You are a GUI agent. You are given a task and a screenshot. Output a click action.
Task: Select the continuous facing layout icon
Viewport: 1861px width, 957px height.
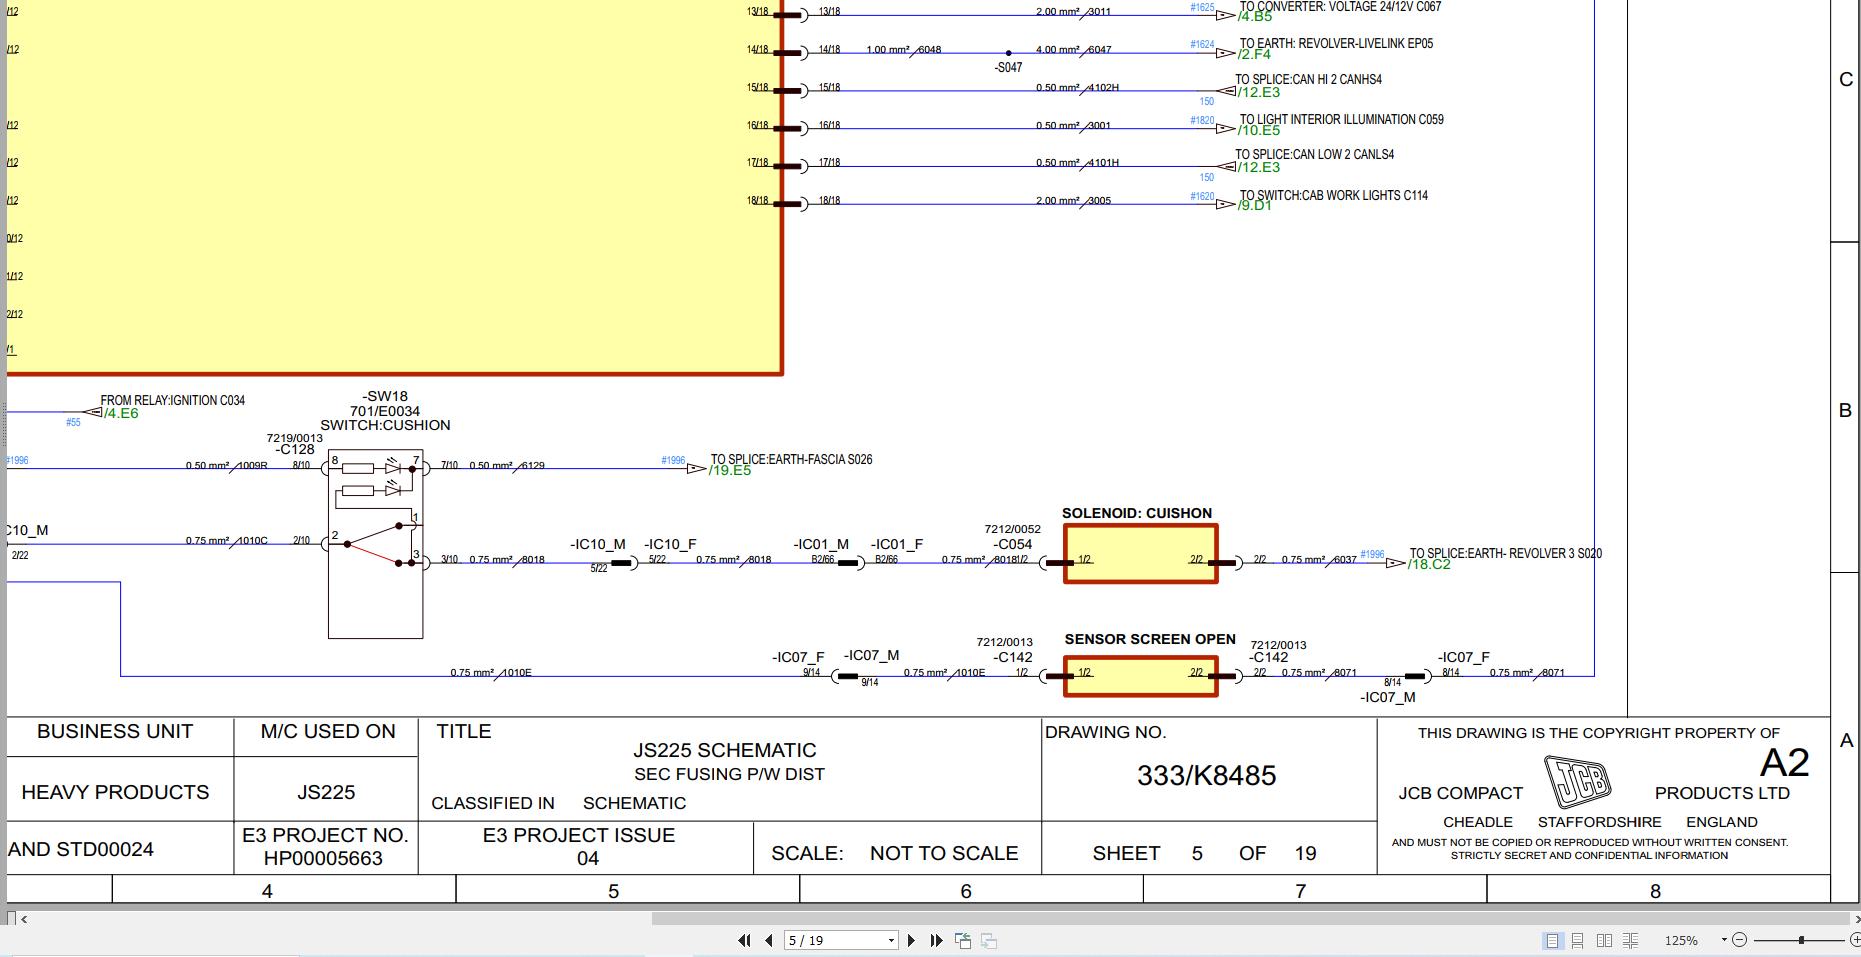(x=1631, y=940)
